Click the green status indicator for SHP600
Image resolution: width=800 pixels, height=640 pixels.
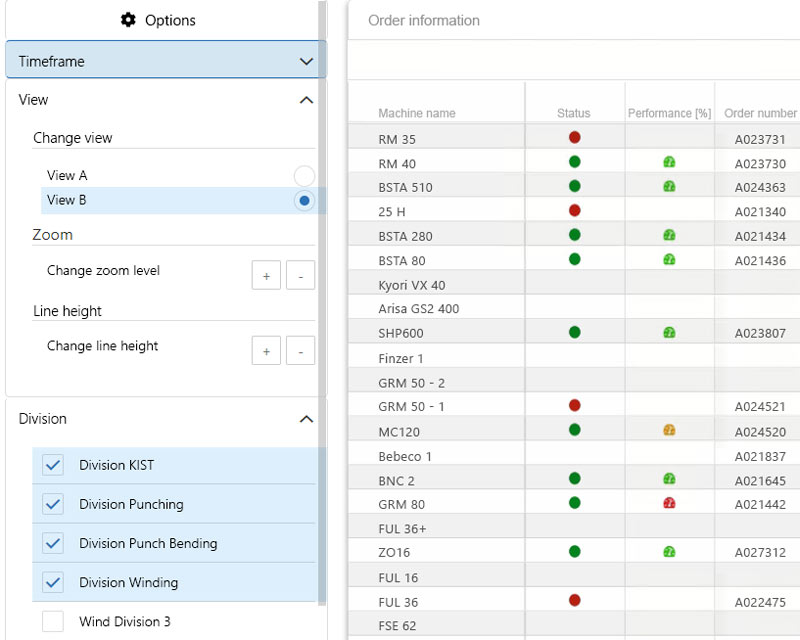pyautogui.click(x=573, y=331)
